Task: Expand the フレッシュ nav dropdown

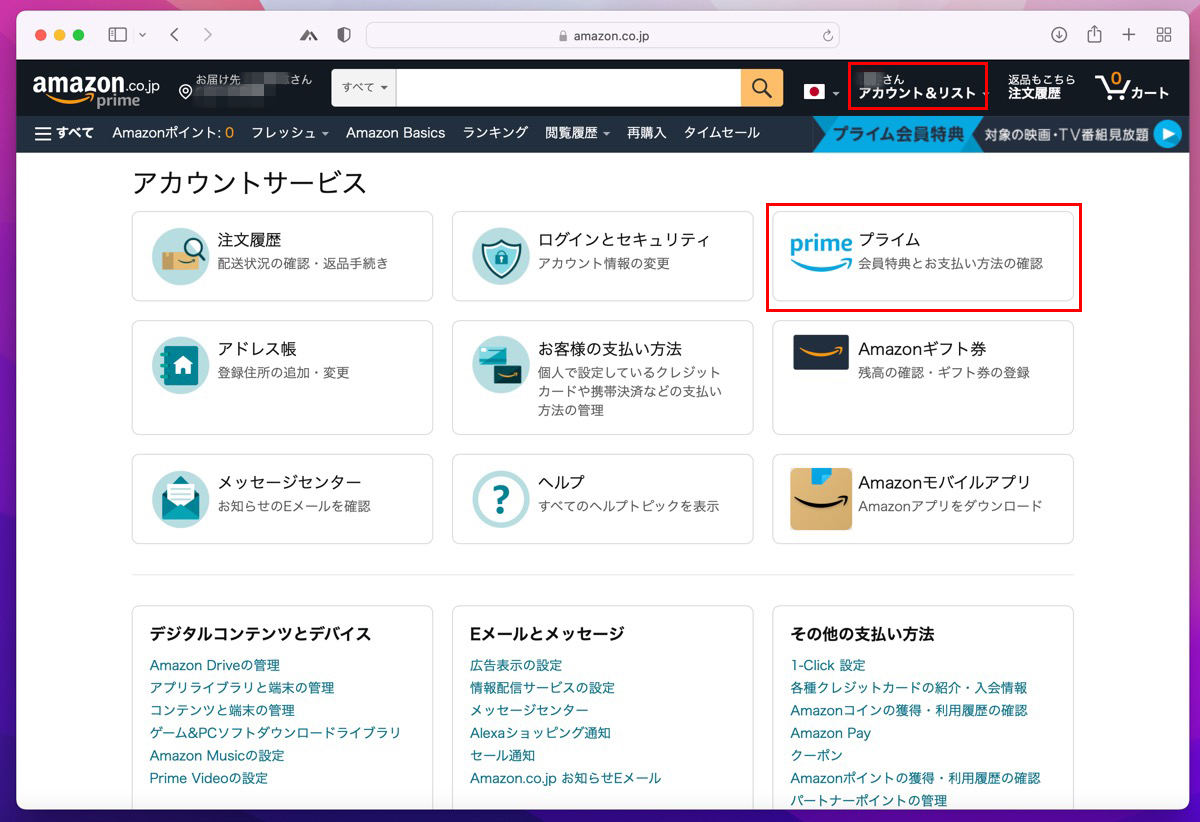Action: (289, 133)
